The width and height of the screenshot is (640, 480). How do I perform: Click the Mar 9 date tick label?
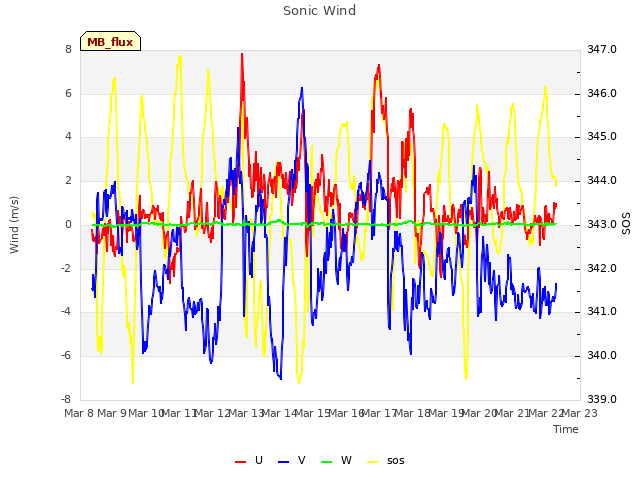coord(112,413)
